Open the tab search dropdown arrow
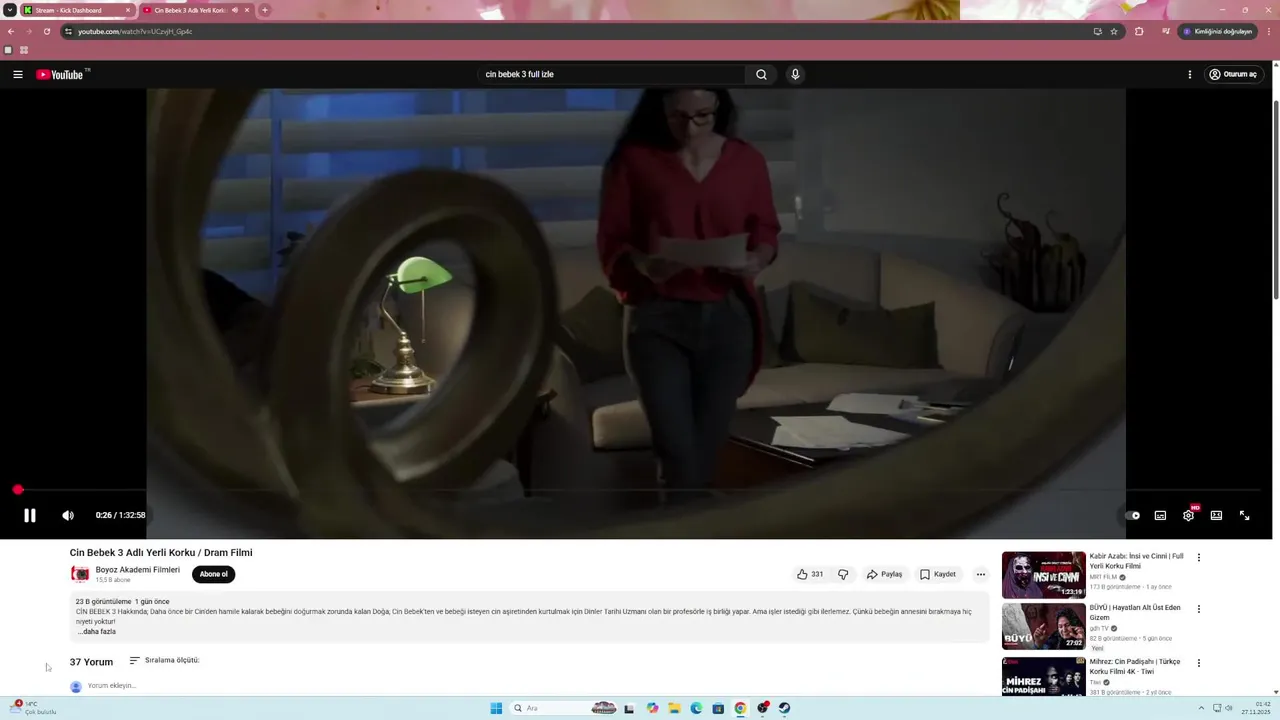Viewport: 1280px width, 720px height. coord(9,10)
